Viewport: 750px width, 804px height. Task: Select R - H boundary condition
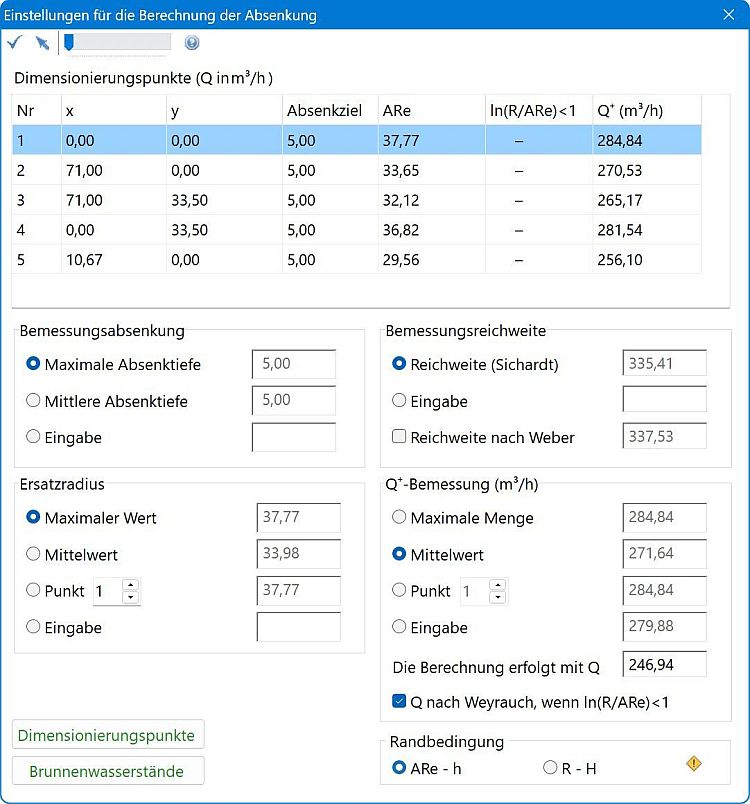pos(549,768)
